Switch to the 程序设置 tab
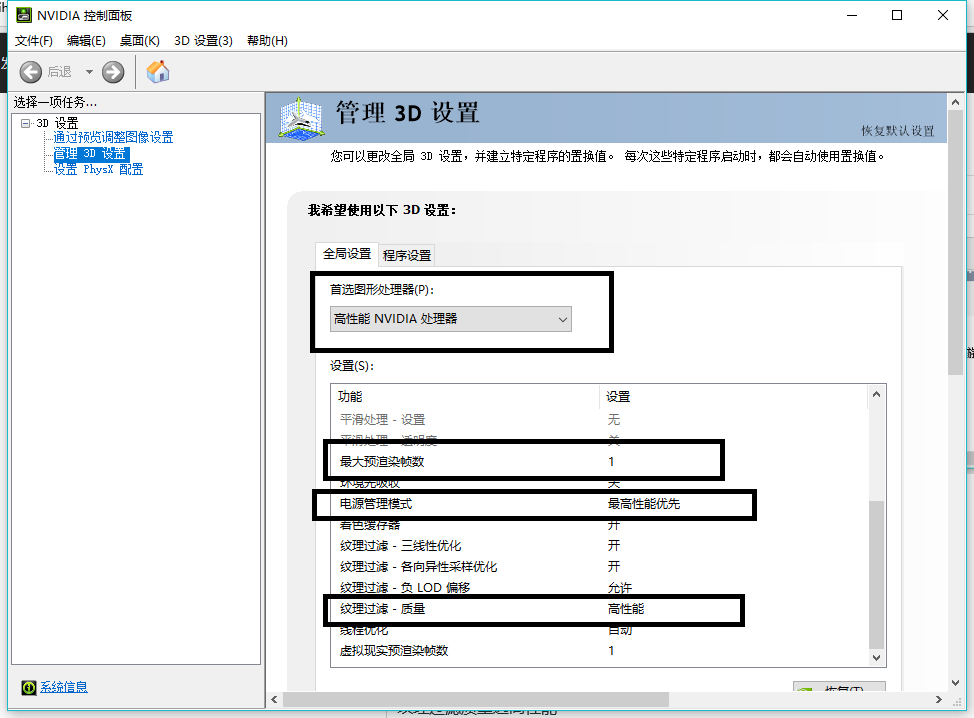Image resolution: width=974 pixels, height=718 pixels. 407,255
